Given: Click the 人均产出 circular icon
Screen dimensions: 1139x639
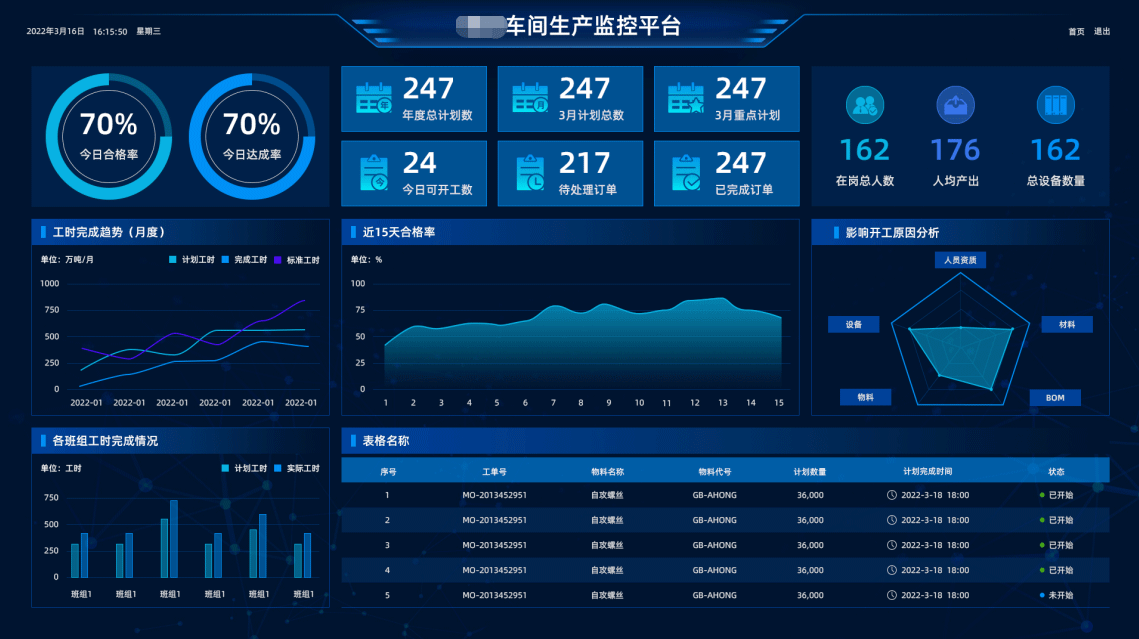Looking at the screenshot, I should coord(955,105).
